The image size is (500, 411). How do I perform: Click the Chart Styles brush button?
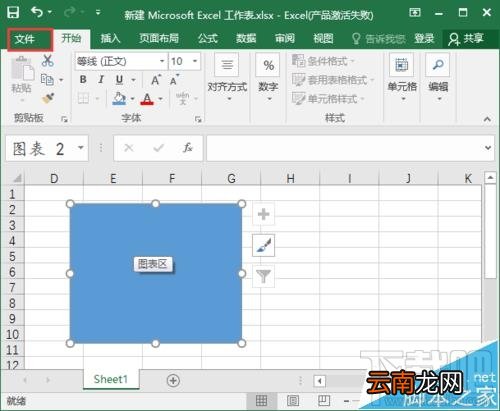pos(264,245)
